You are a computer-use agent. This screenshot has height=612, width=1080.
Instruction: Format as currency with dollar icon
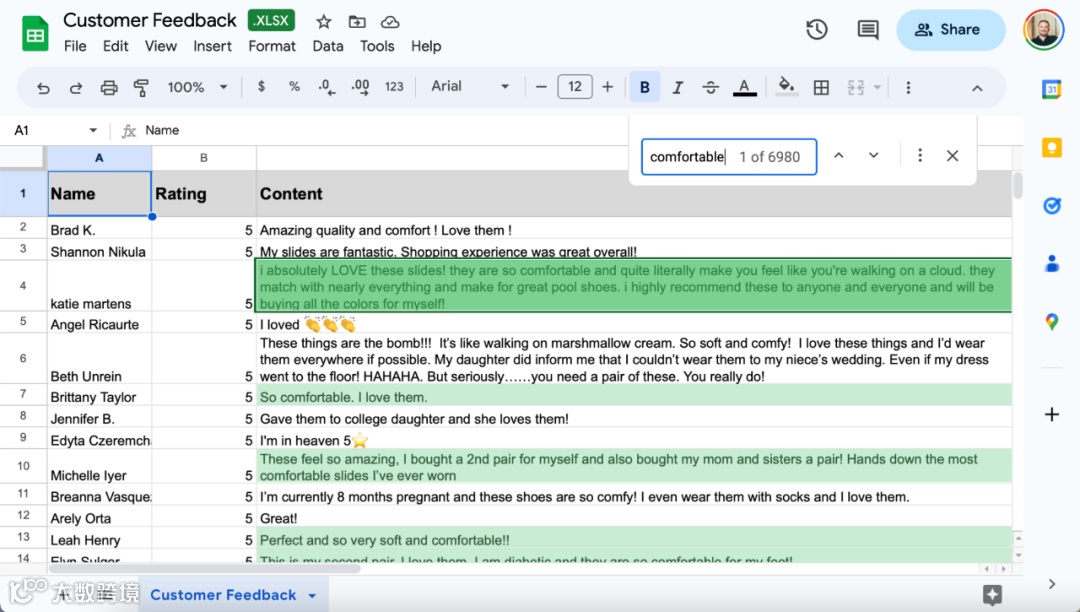coord(261,87)
